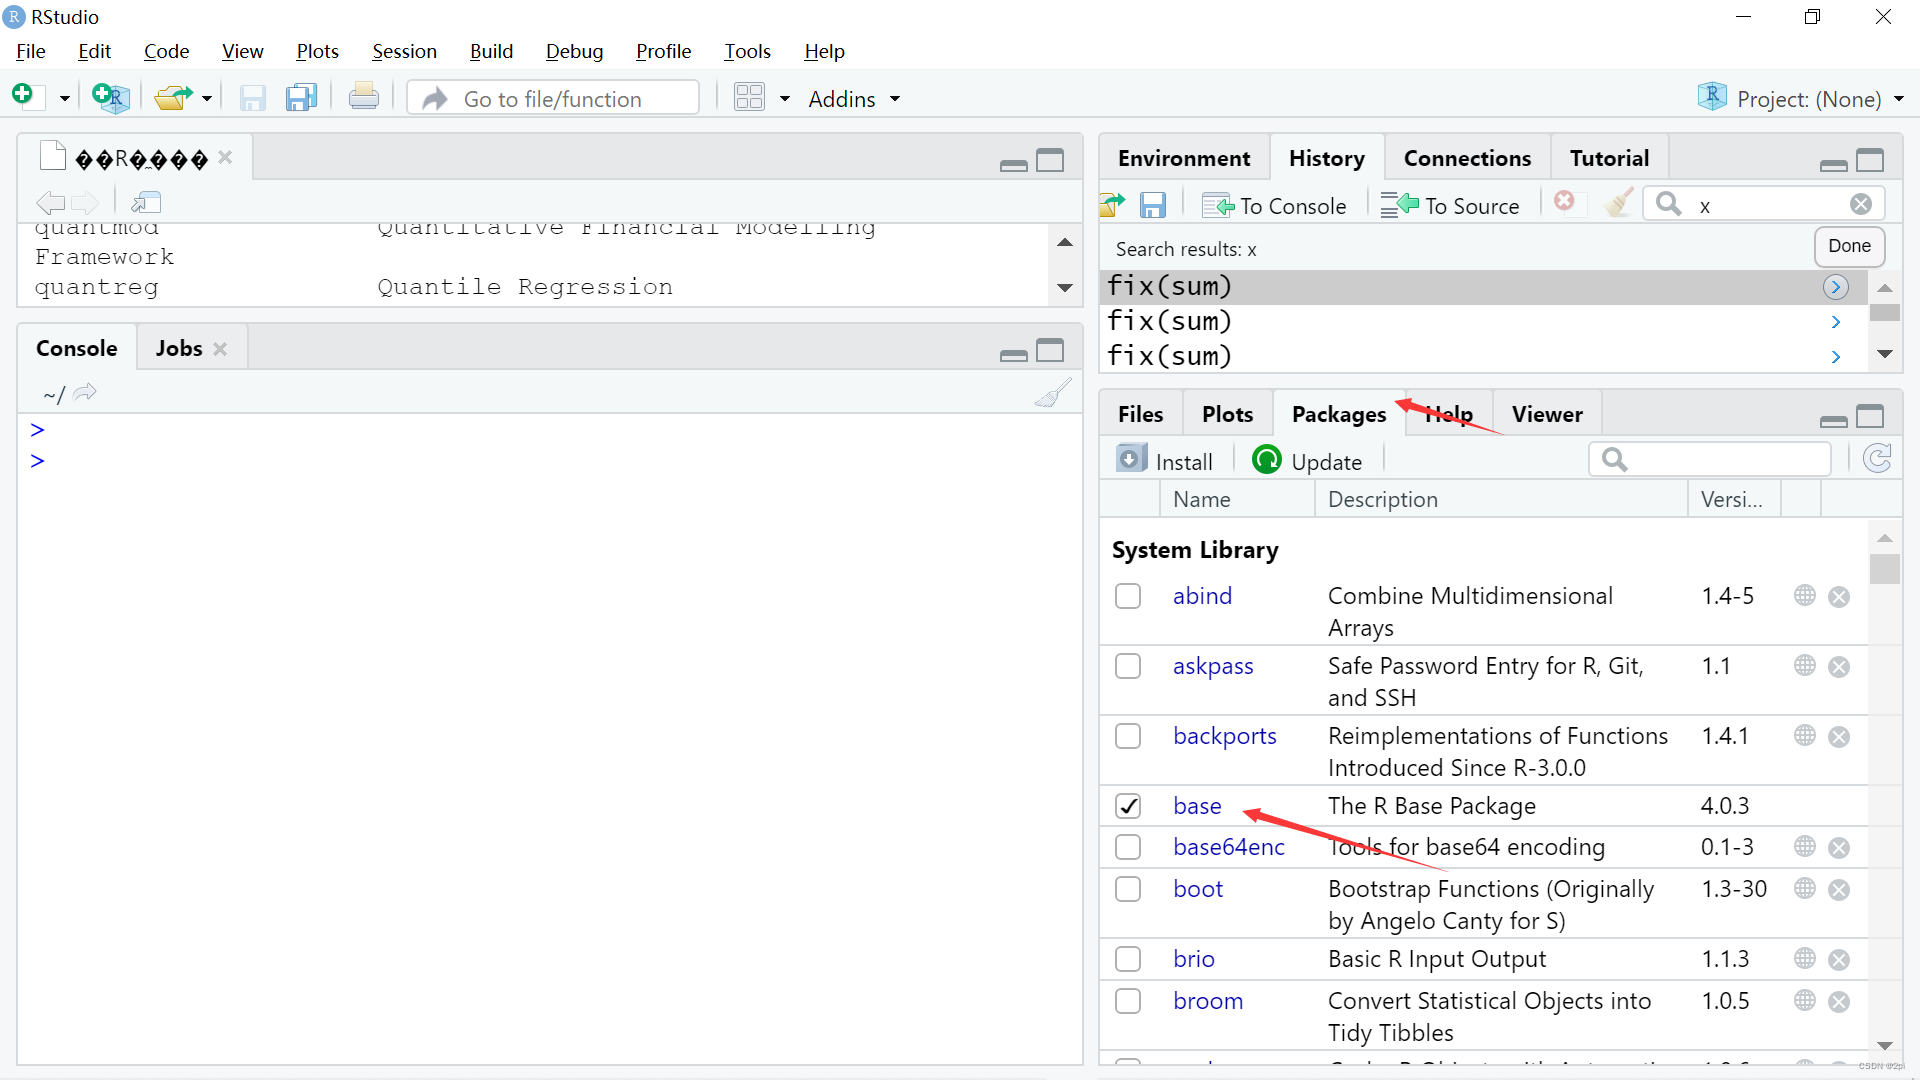Expand the second fix(sum) search result

click(1836, 322)
